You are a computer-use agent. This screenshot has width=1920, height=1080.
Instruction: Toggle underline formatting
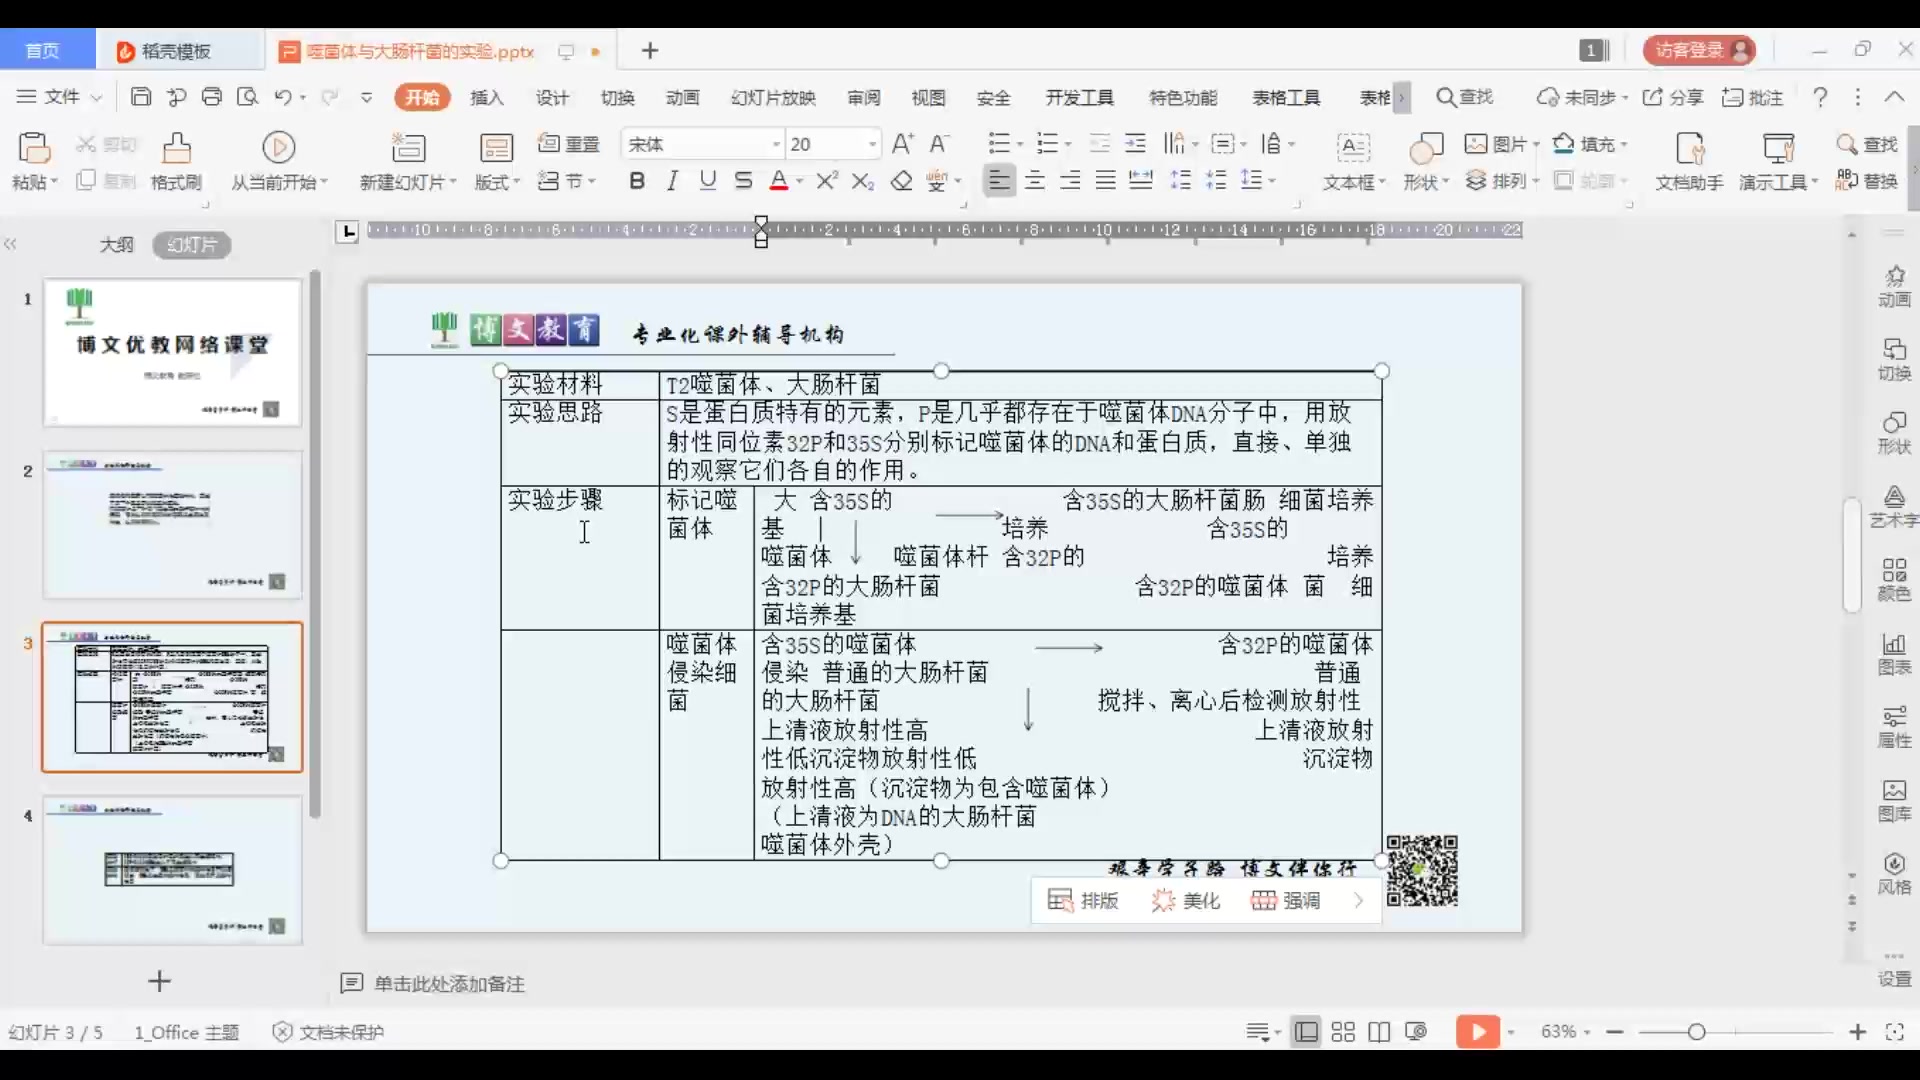708,180
